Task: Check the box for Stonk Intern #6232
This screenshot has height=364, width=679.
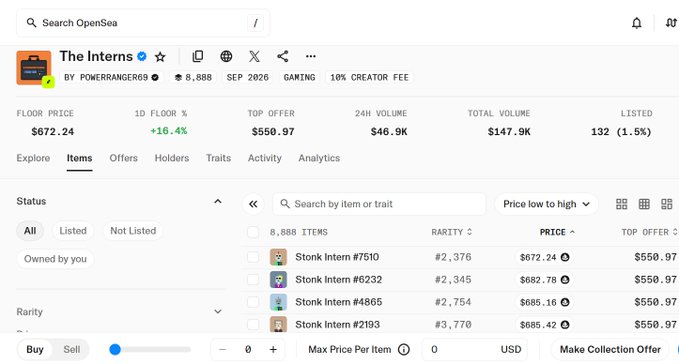Action: coord(253,280)
